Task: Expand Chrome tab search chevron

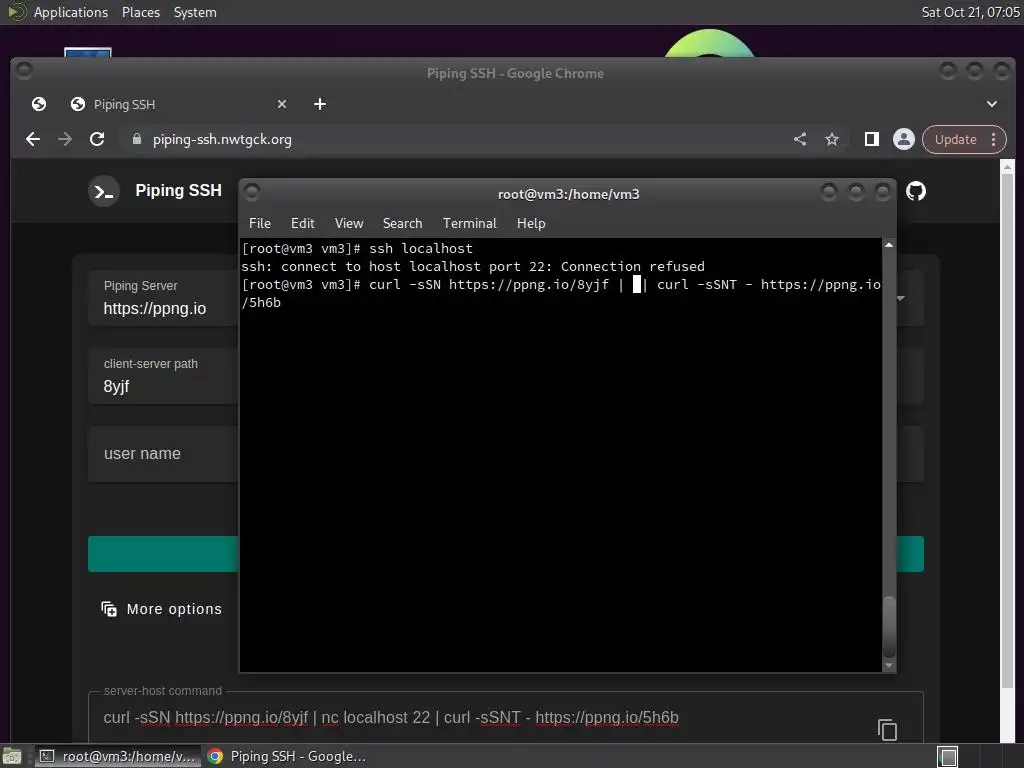Action: coord(991,104)
